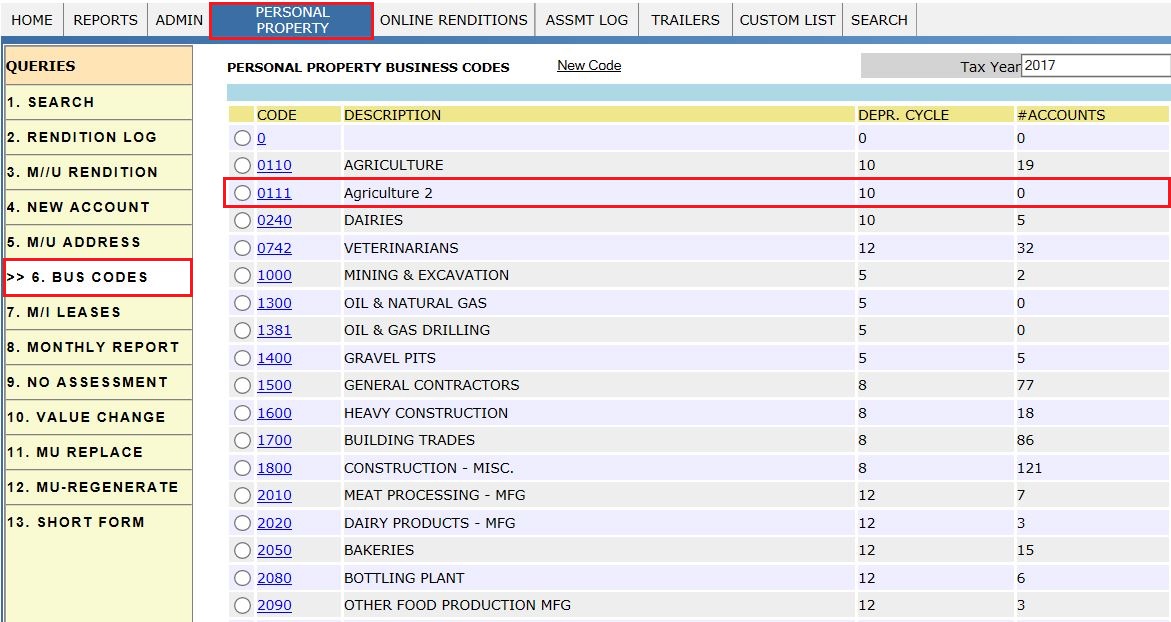Image resolution: width=1171 pixels, height=622 pixels.
Task: Select radio button next to VETERINARIANS row
Action: tap(242, 248)
